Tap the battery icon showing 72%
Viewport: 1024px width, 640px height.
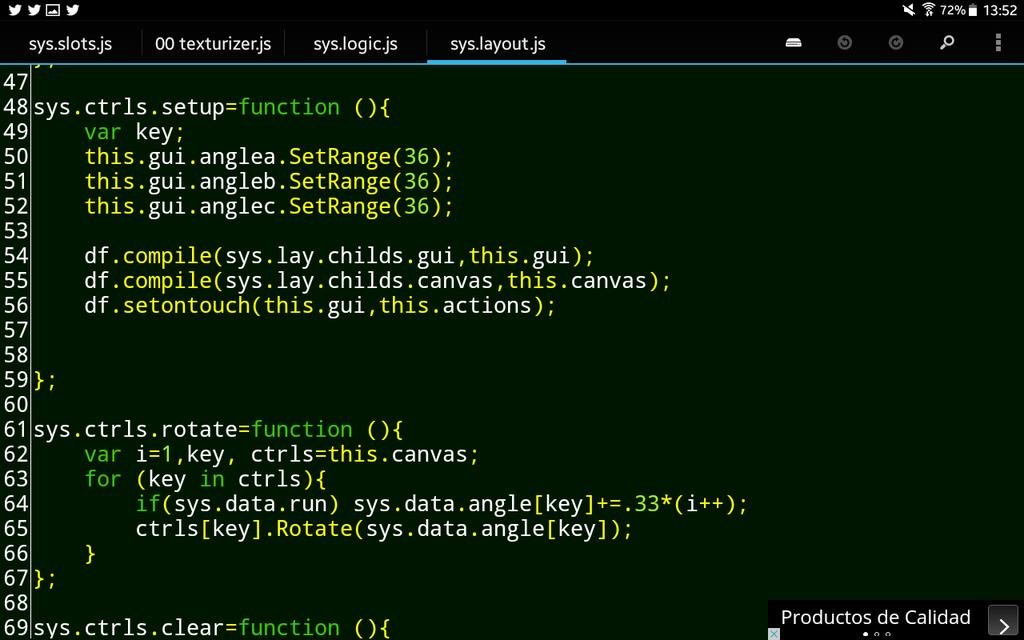pyautogui.click(x=973, y=10)
